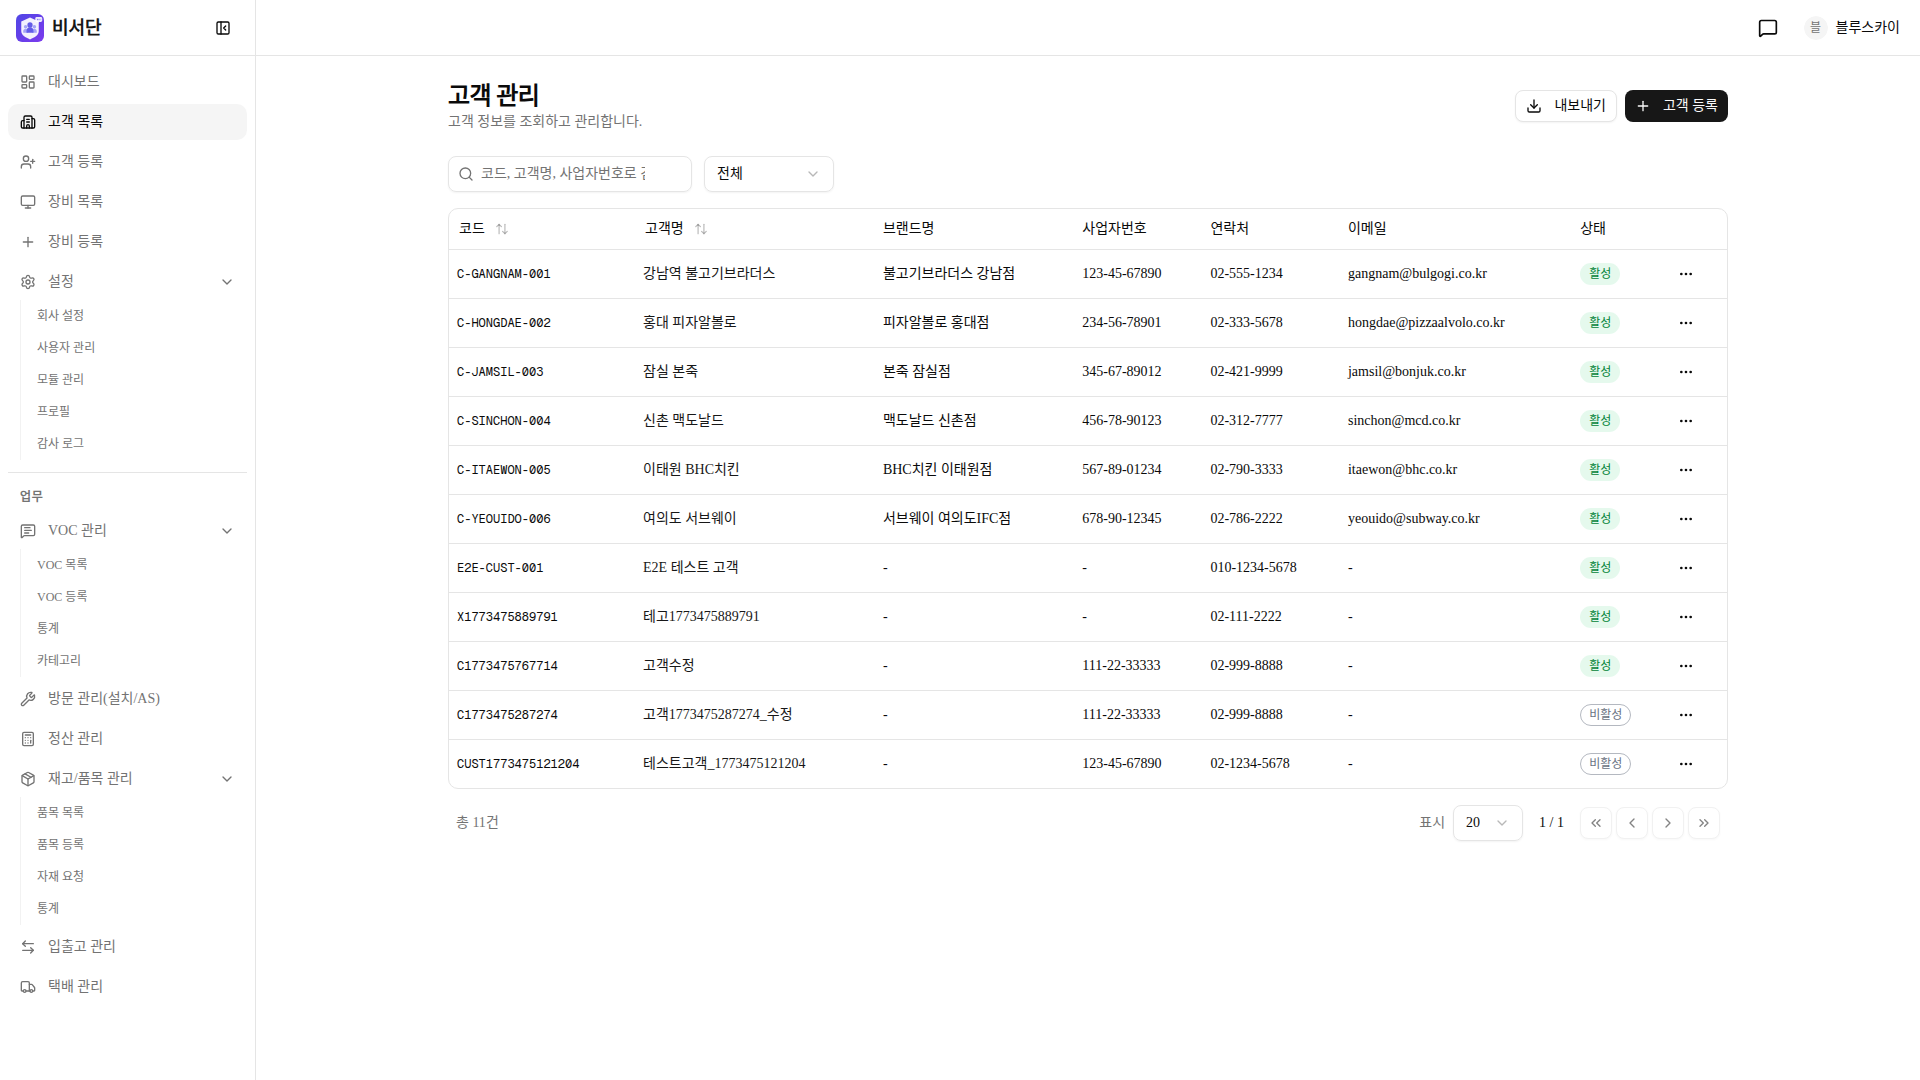Collapse the 설정 section chevron
The width and height of the screenshot is (1920, 1080).
[x=227, y=282]
